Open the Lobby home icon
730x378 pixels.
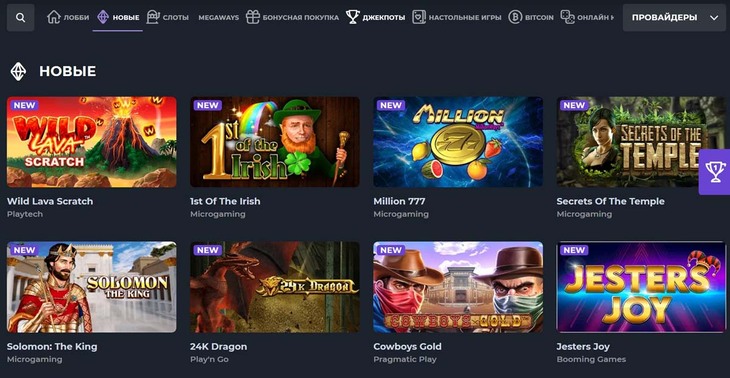[x=54, y=18]
